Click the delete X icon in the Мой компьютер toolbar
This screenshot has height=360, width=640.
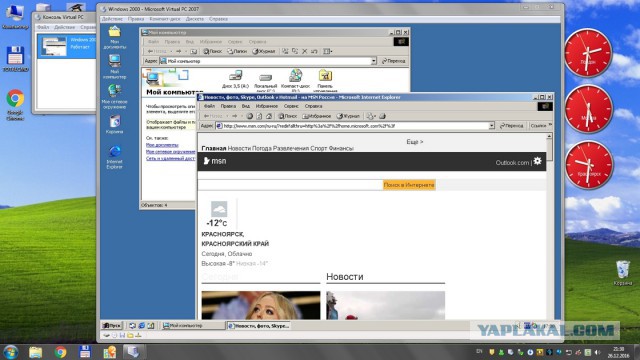[x=304, y=51]
